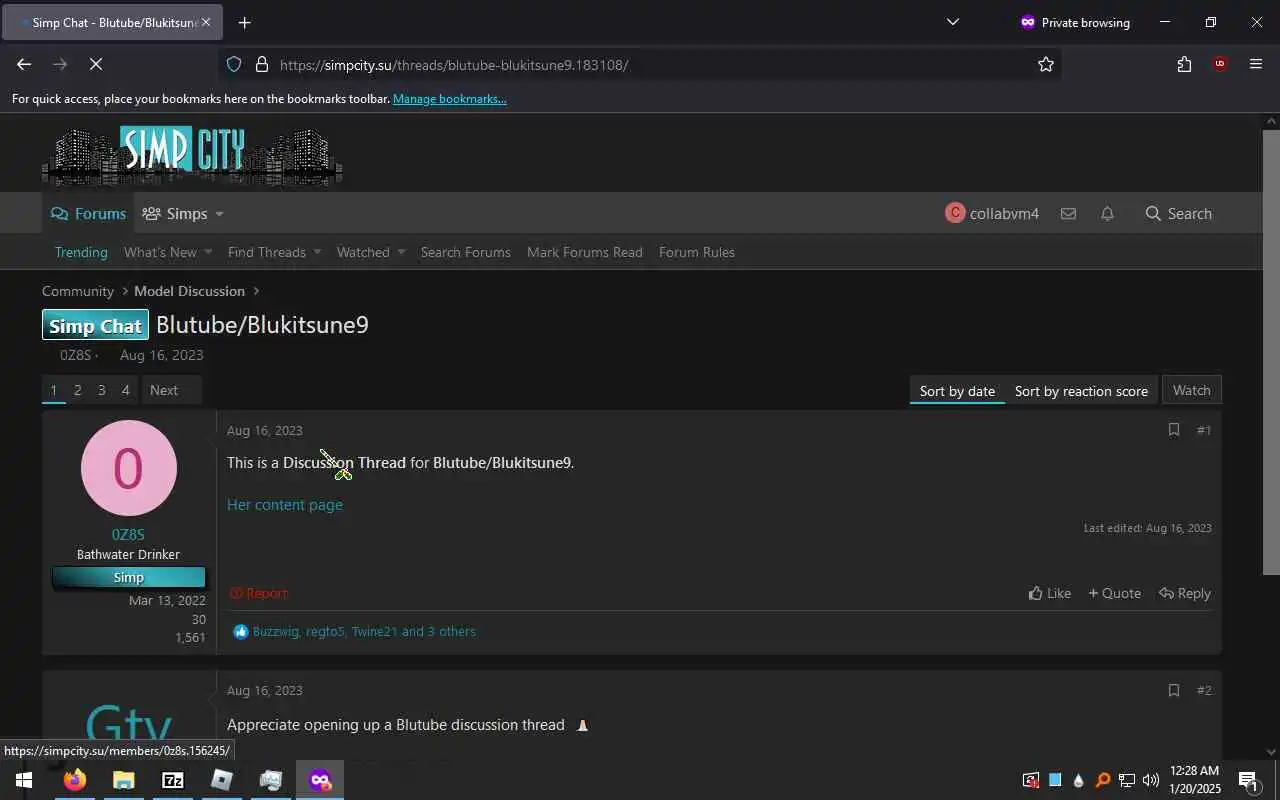Expand Watched dropdown arrow
Viewport: 1280px width, 800px height.
pyautogui.click(x=401, y=252)
